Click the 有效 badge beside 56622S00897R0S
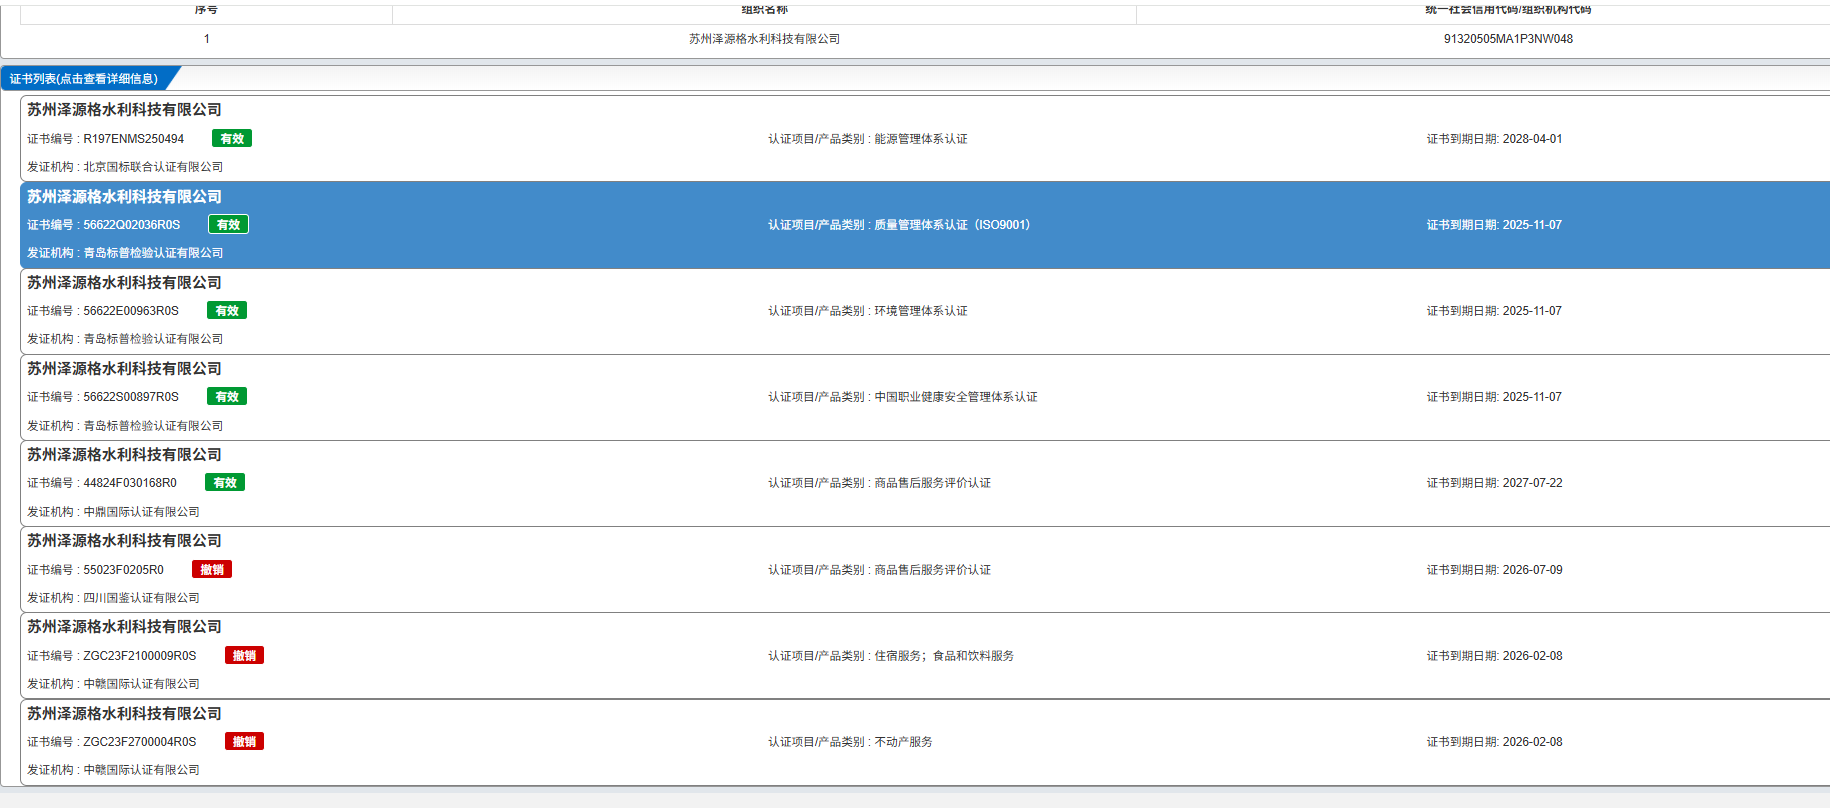The width and height of the screenshot is (1830, 808). tap(227, 397)
